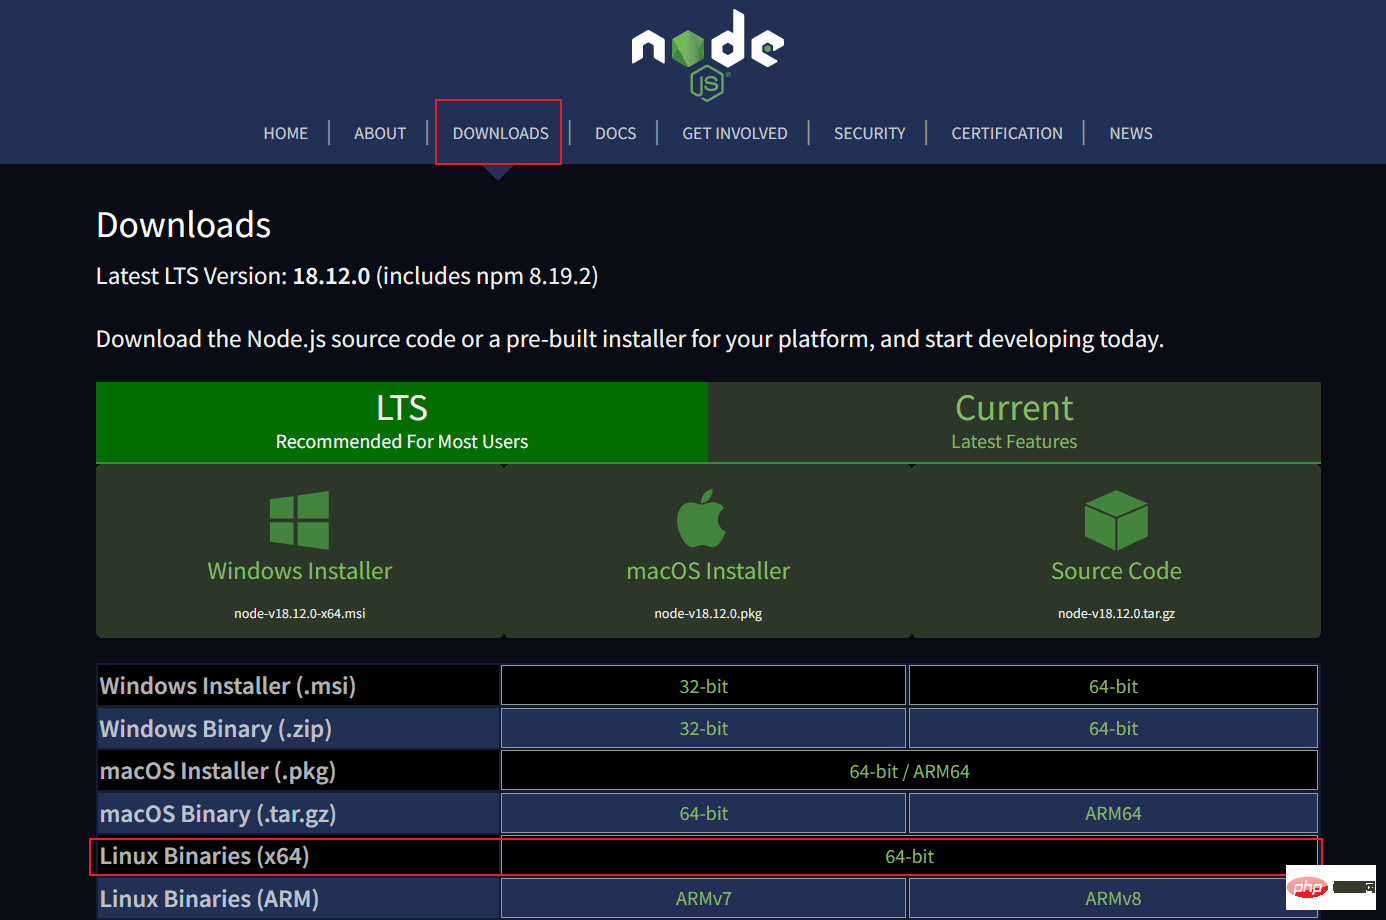Click the green source code cube icon

pos(1116,520)
